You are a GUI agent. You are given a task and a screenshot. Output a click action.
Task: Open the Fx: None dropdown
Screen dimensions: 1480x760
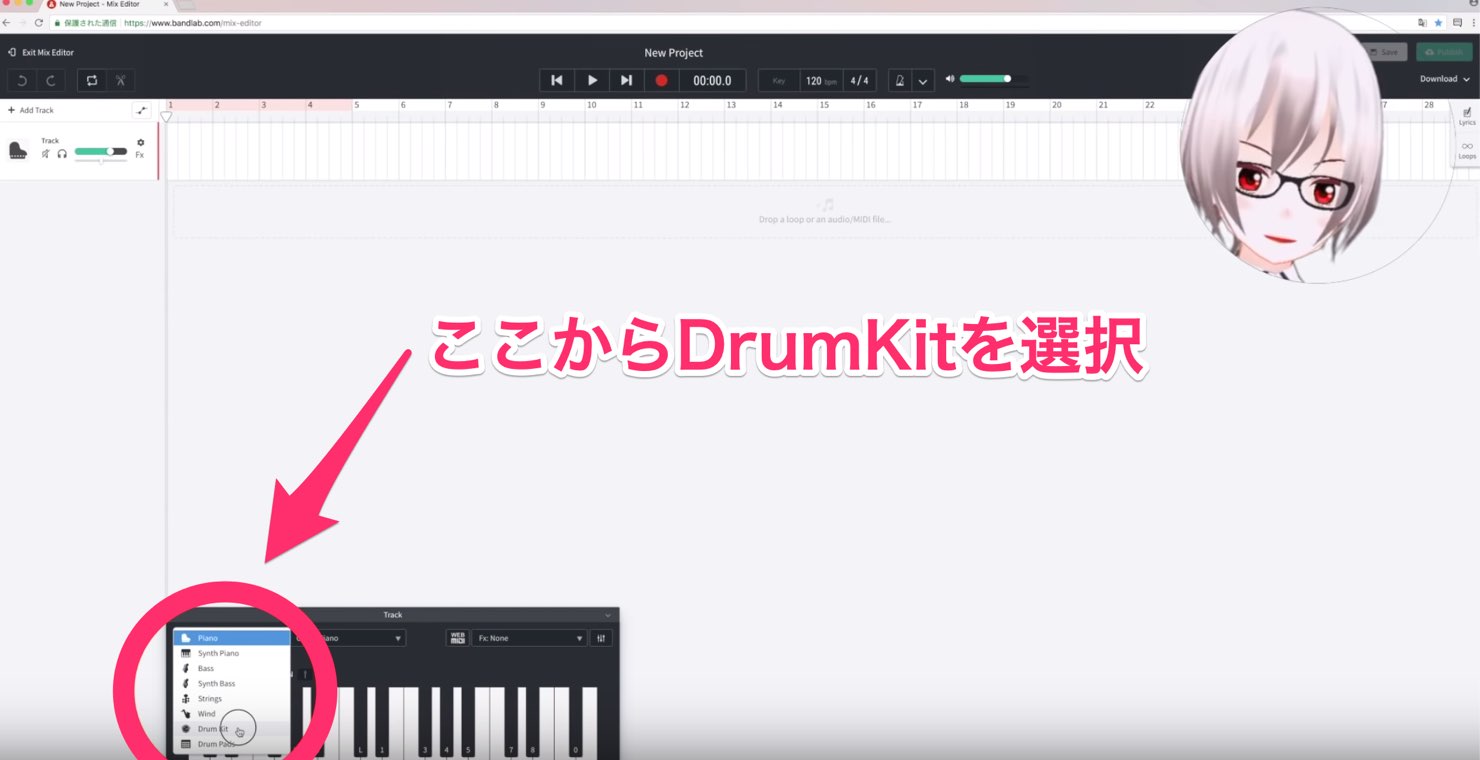(529, 638)
